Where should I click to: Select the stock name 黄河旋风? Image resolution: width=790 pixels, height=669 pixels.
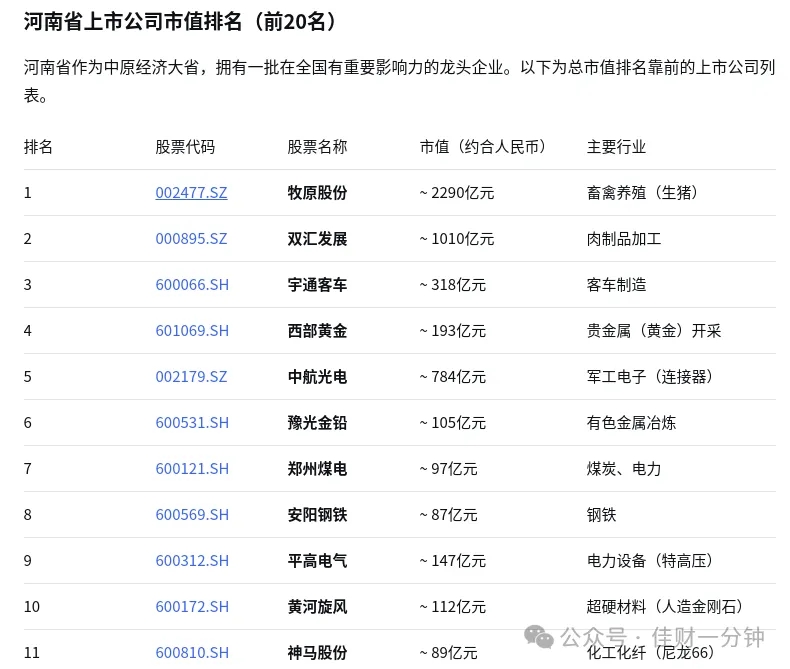click(317, 607)
